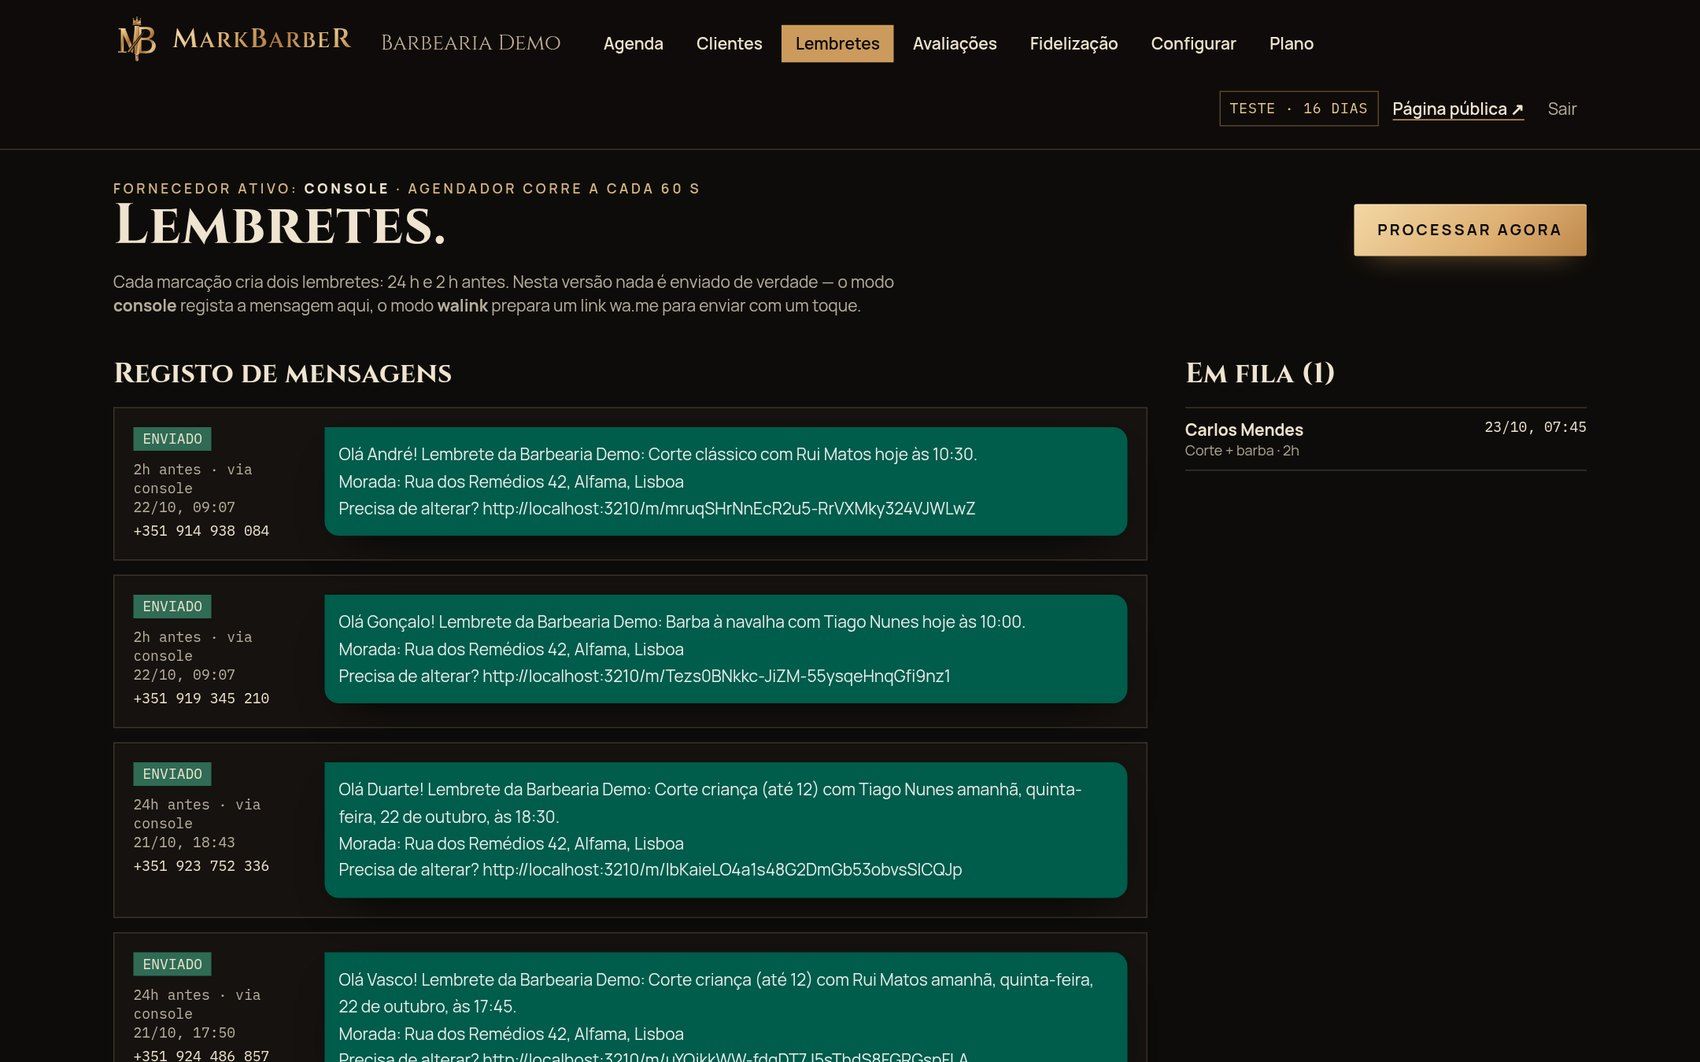The width and height of the screenshot is (1700, 1062).
Task: Click the Teste 16 dias badge
Action: tap(1298, 108)
